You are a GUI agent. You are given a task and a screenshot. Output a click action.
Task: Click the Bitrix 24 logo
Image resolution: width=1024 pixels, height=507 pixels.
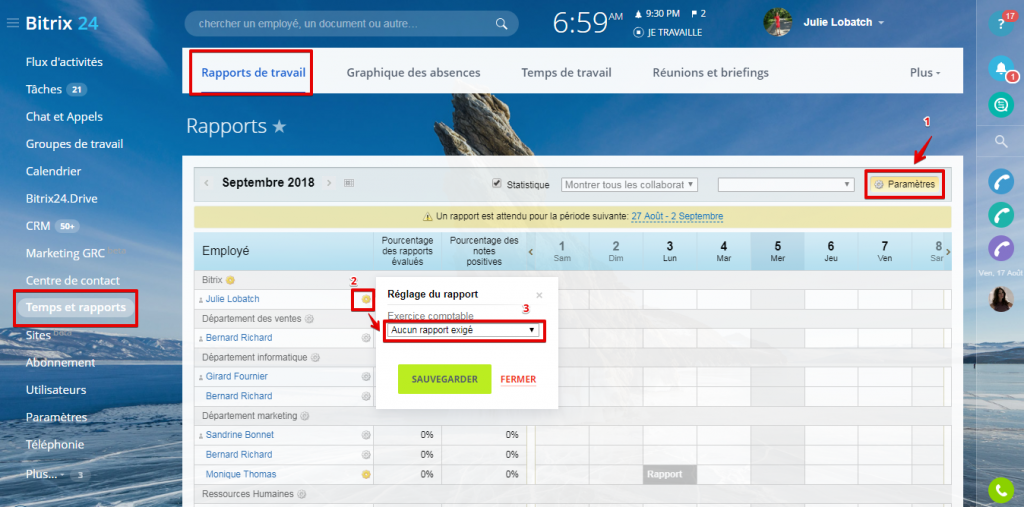(62, 24)
